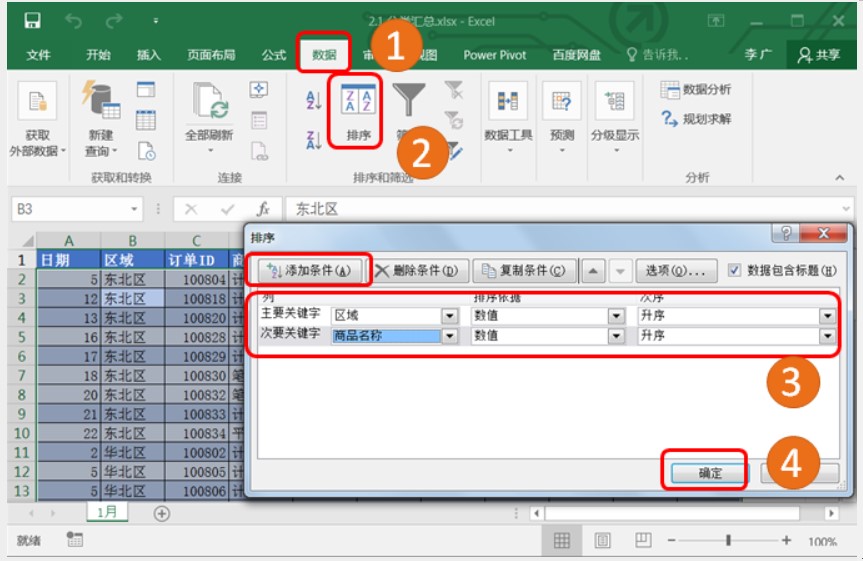Click the sort dialog help question icon

(786, 233)
